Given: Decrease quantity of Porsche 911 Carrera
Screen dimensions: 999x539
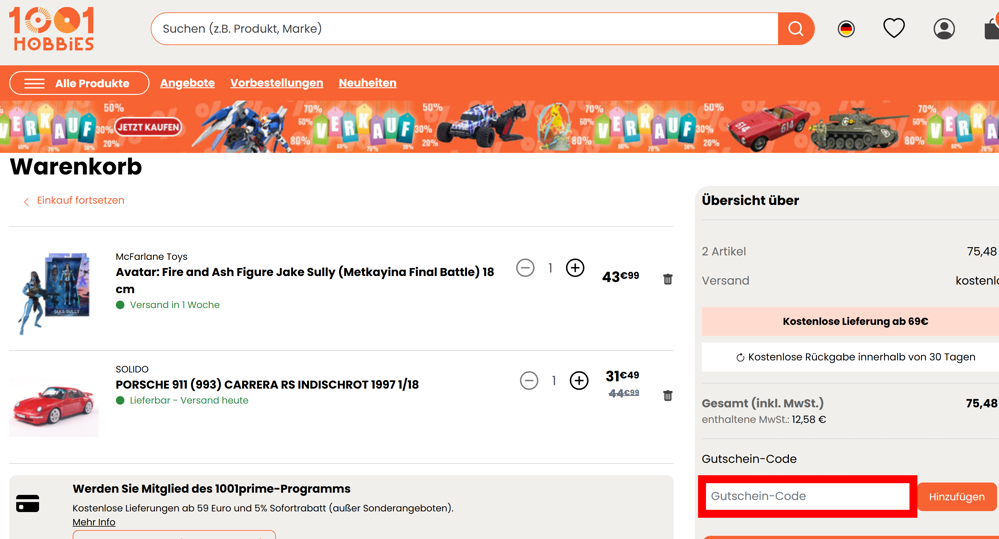Looking at the screenshot, I should pyautogui.click(x=529, y=381).
